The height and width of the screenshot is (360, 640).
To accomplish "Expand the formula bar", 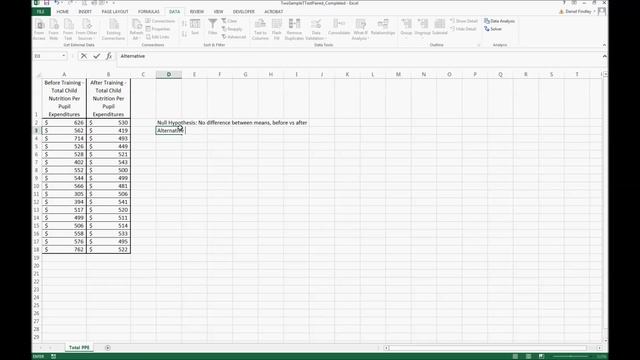I will coord(604,56).
